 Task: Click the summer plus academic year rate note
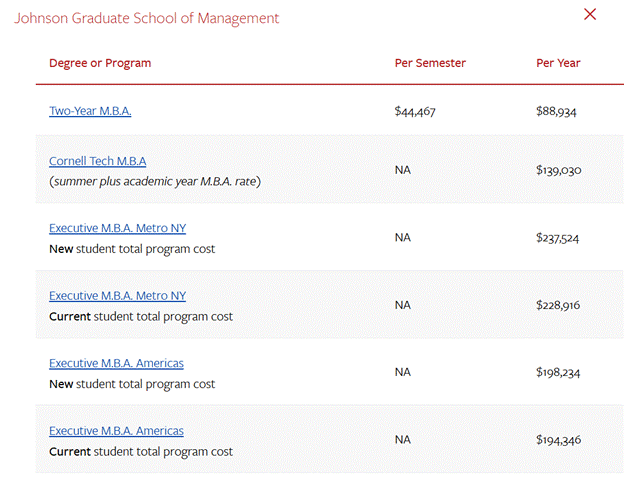coord(155,181)
